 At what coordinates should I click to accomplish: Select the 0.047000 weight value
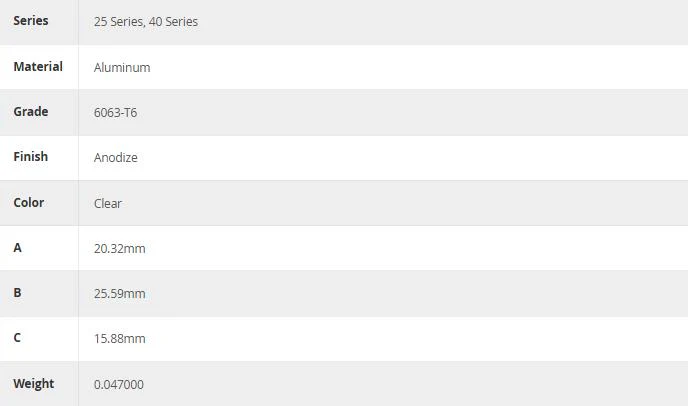coord(118,385)
